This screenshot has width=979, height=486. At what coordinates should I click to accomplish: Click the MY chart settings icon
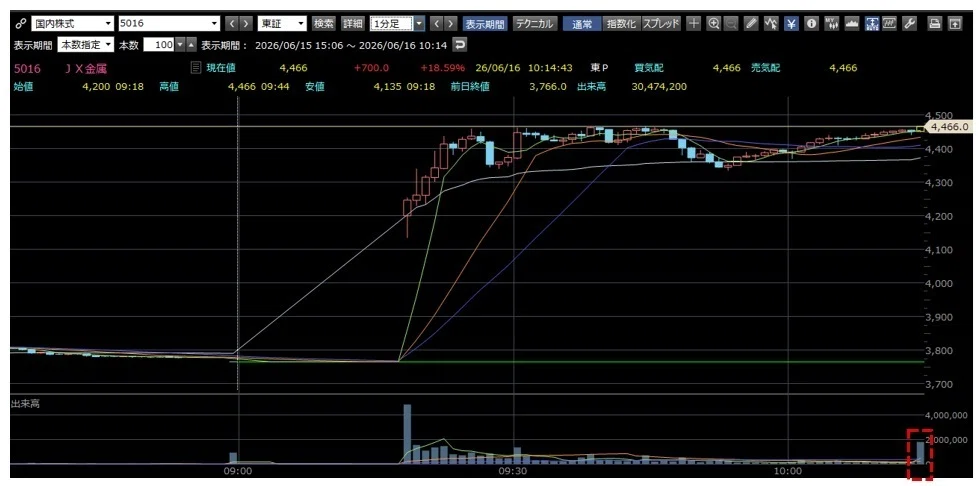click(x=831, y=24)
